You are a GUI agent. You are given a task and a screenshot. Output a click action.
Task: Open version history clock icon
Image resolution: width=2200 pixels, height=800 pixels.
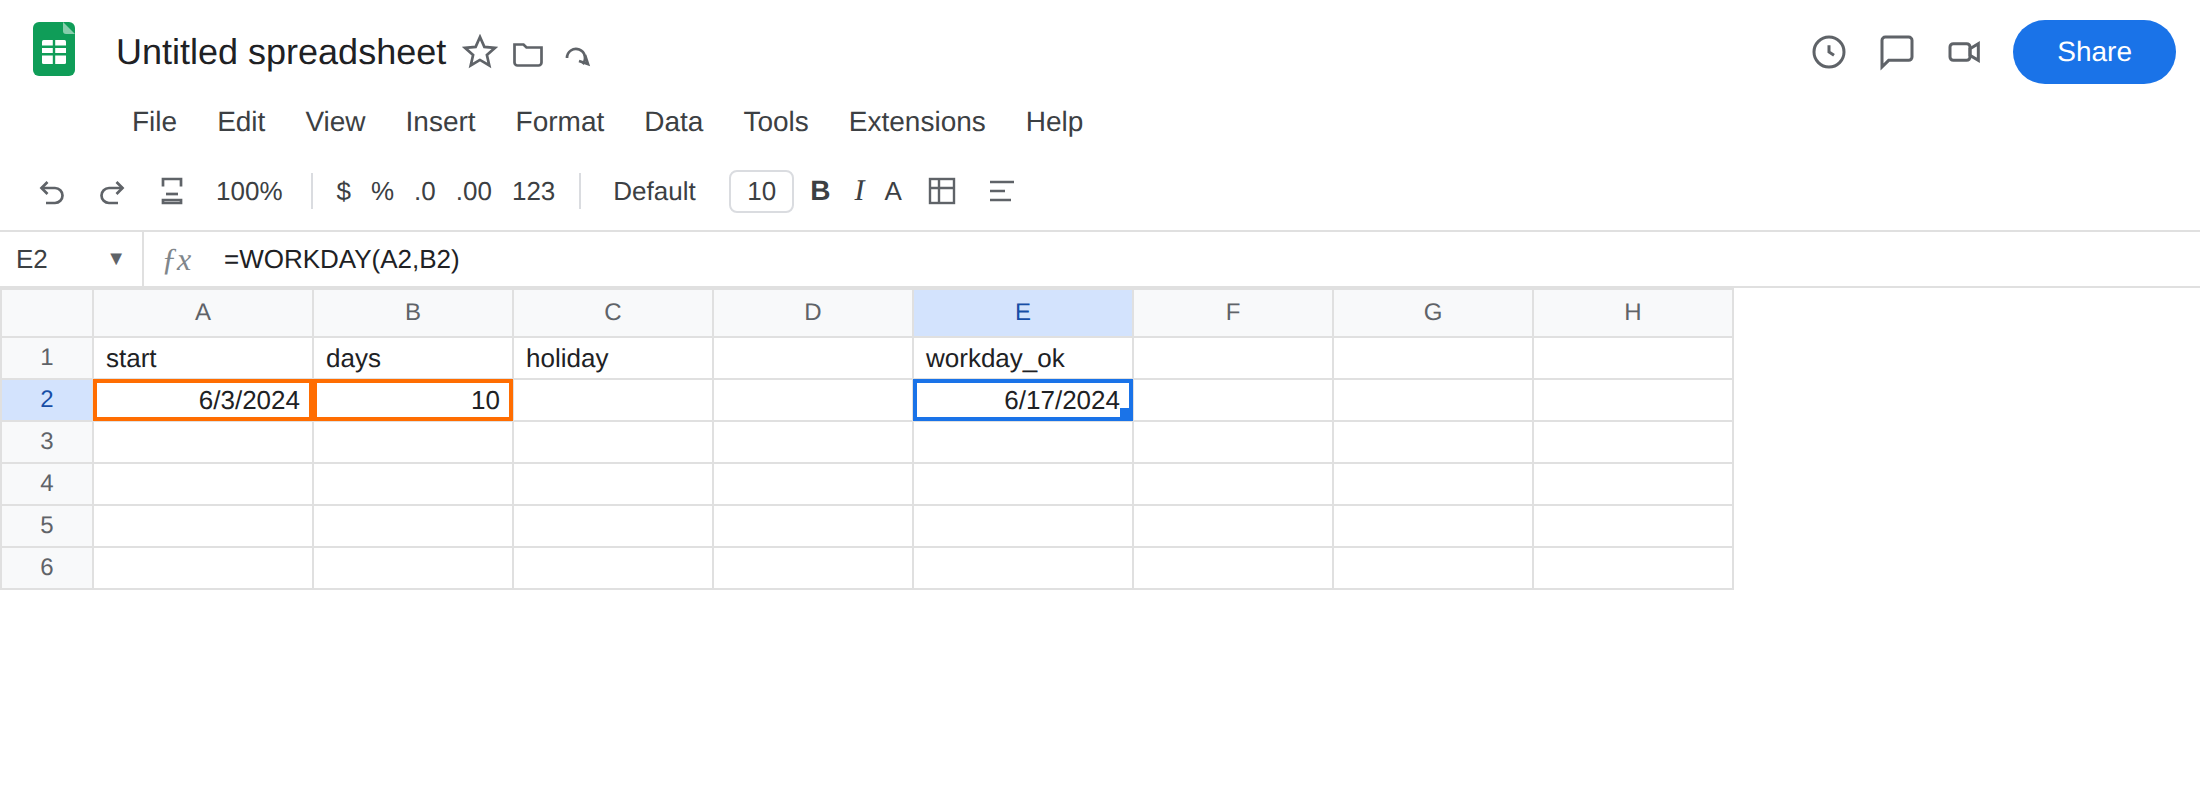coord(1829,52)
